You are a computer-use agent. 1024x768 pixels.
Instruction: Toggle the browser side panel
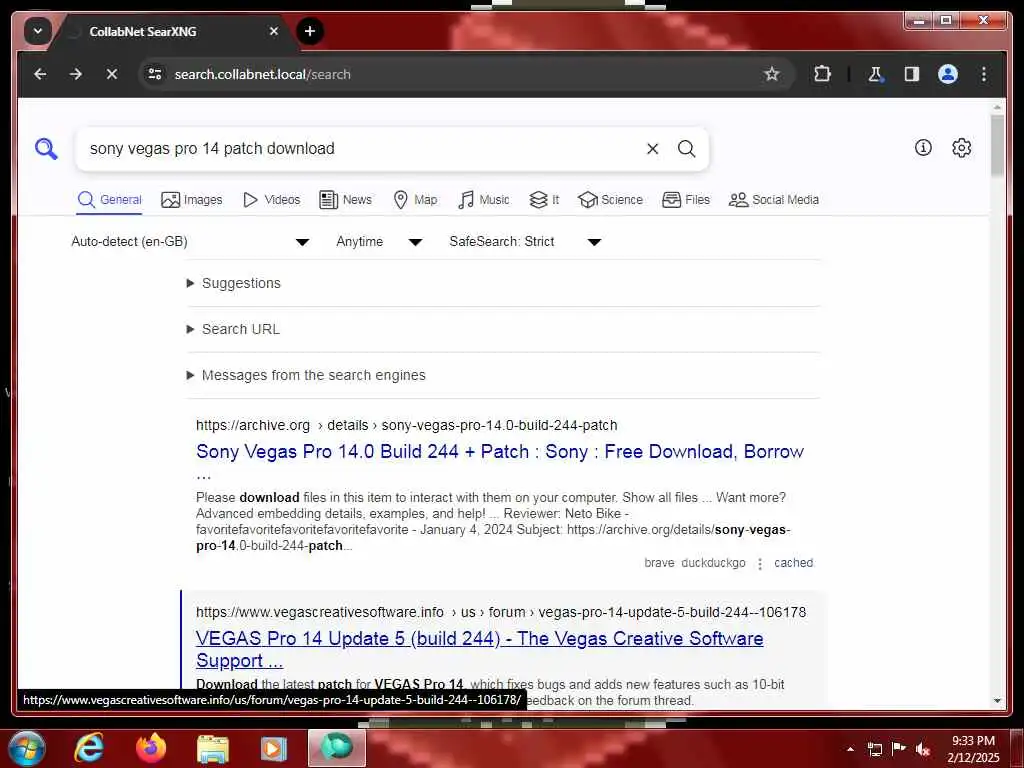coord(912,74)
